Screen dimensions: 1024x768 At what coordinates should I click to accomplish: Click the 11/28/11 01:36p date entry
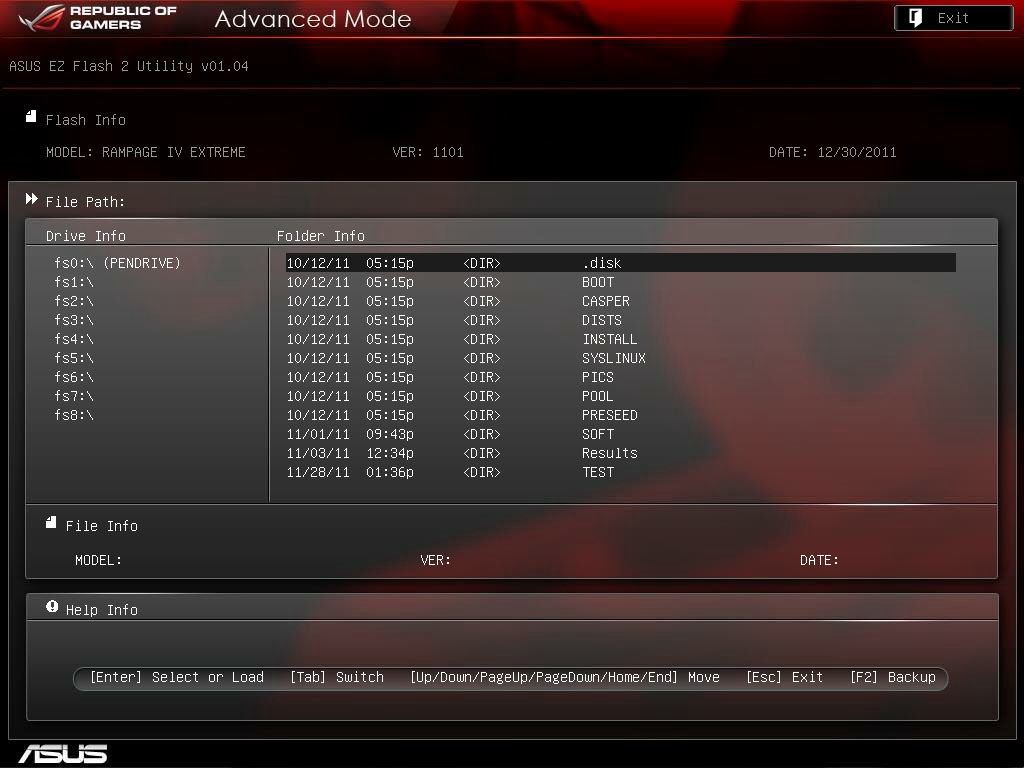[350, 472]
